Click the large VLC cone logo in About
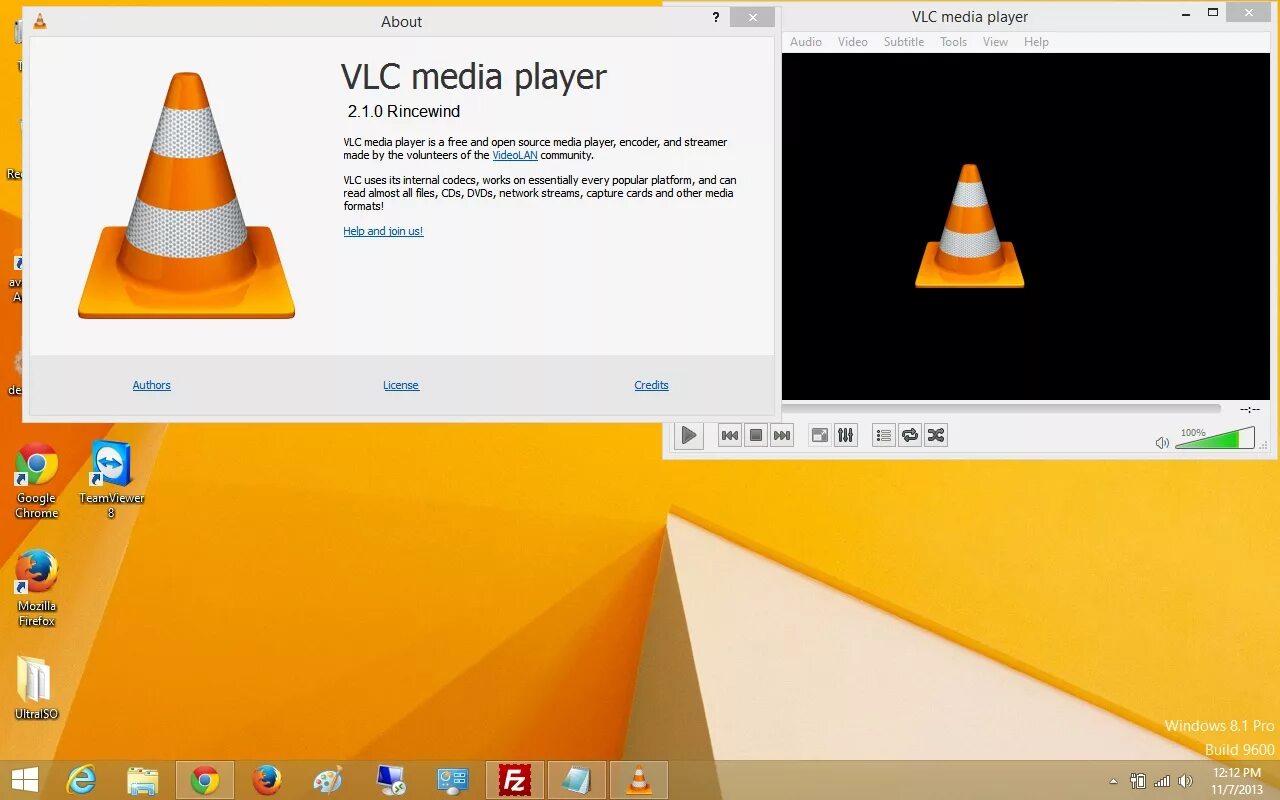Viewport: 1280px width, 800px height. tap(186, 197)
